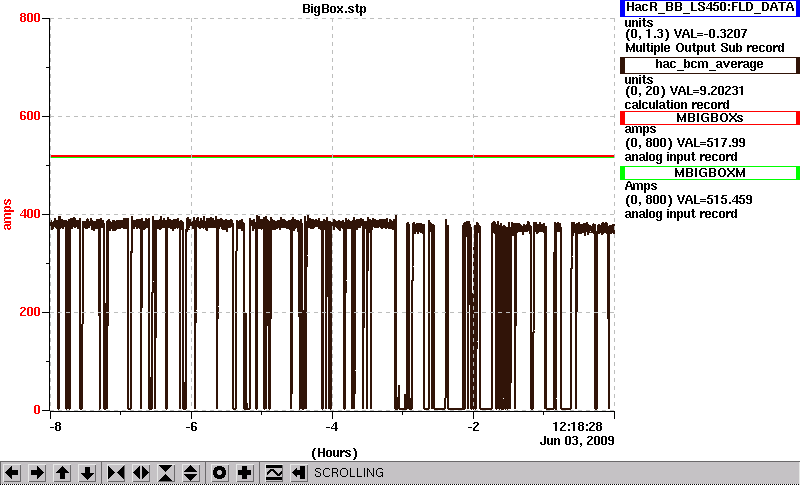
Task: Pan the plot down with down arrow
Action: 87,473
